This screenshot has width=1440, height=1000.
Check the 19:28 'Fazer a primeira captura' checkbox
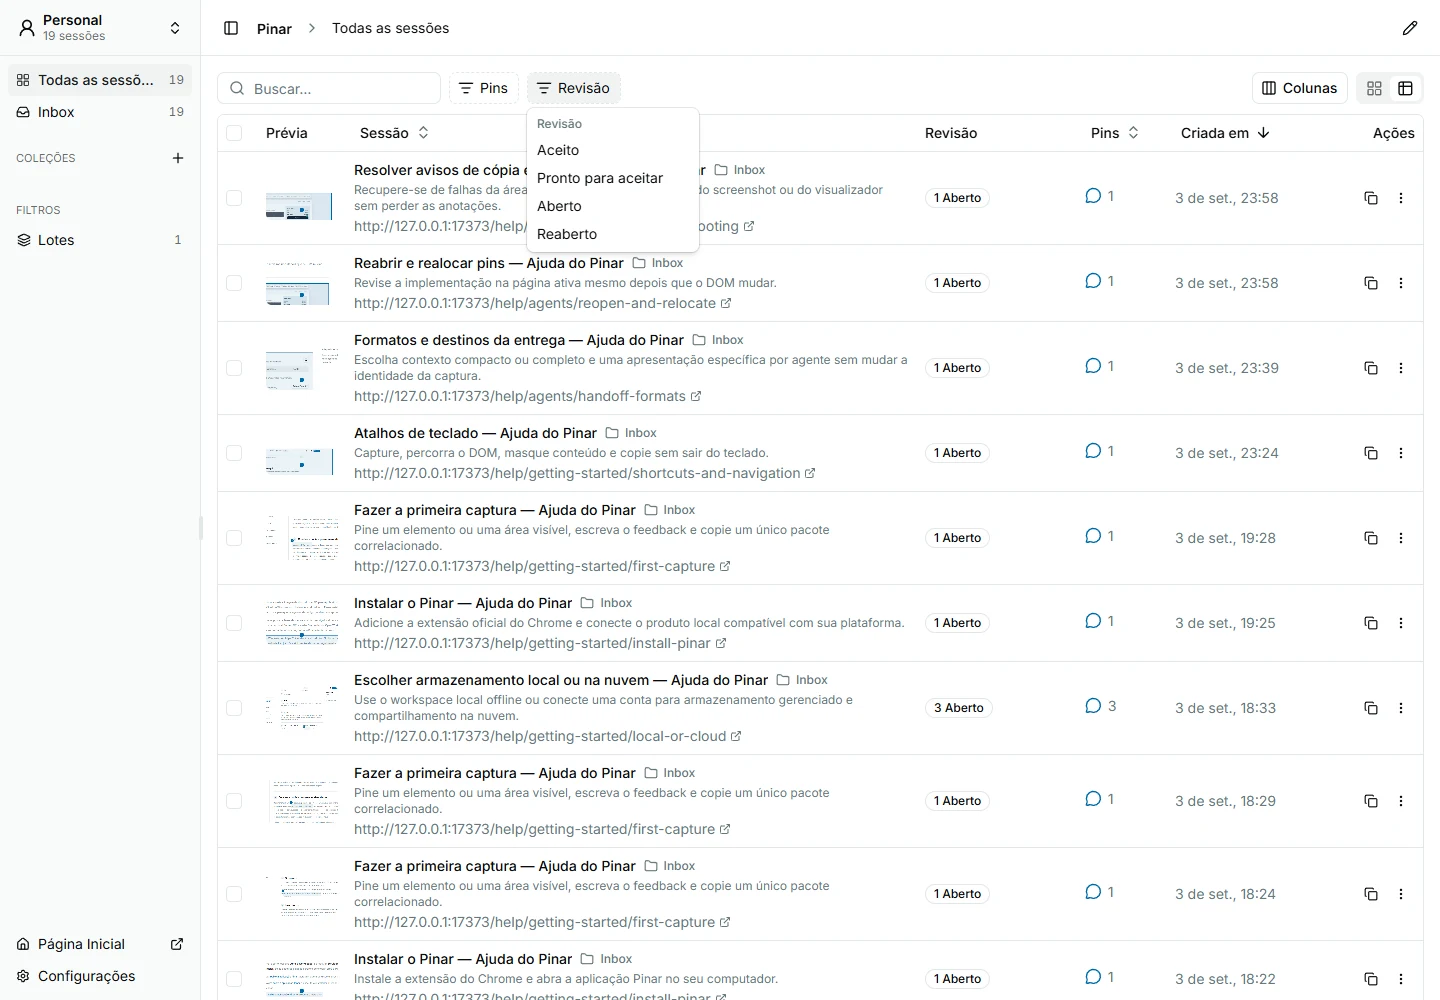(x=234, y=538)
